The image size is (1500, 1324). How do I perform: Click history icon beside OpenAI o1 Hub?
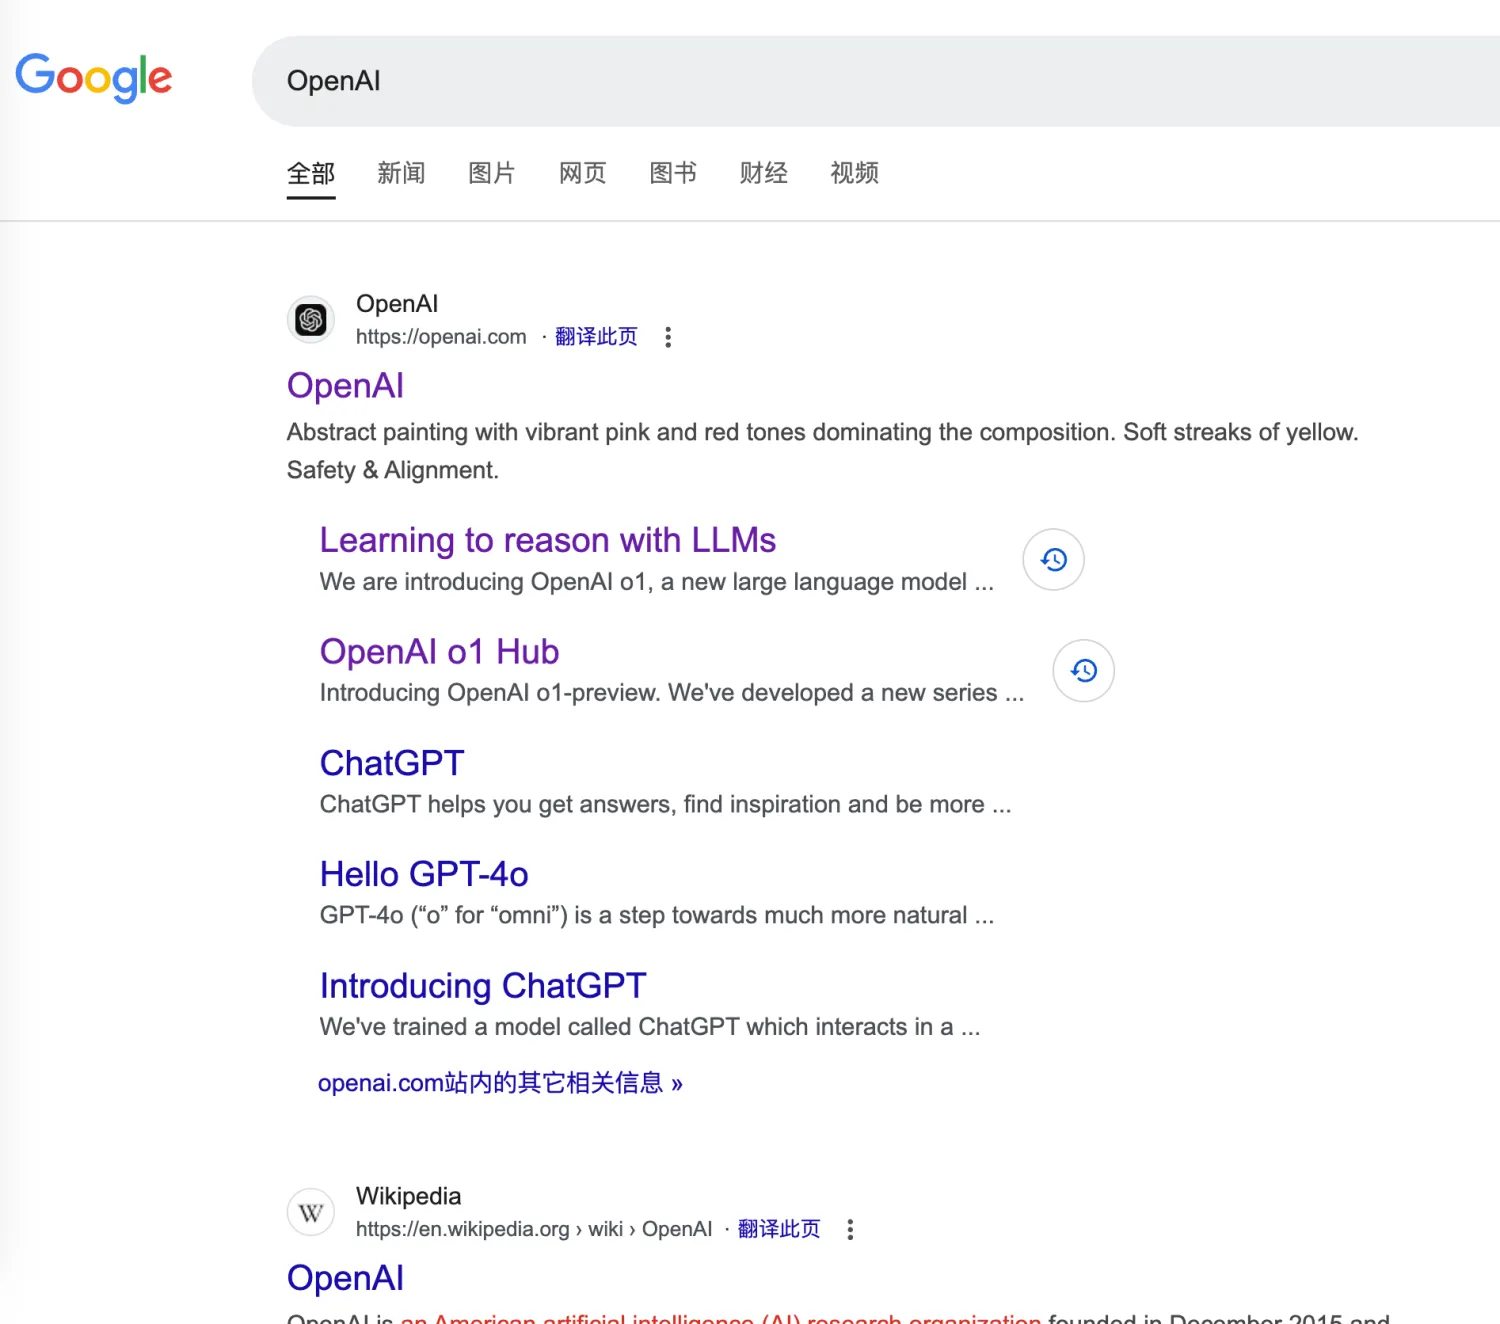point(1083,671)
